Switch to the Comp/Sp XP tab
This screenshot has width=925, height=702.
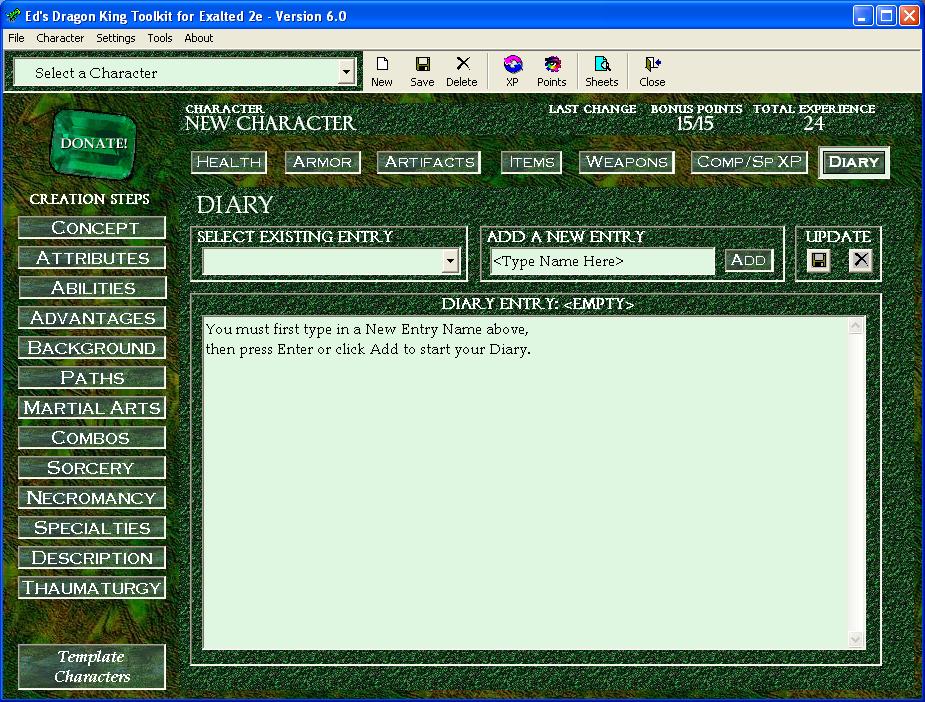pos(749,162)
